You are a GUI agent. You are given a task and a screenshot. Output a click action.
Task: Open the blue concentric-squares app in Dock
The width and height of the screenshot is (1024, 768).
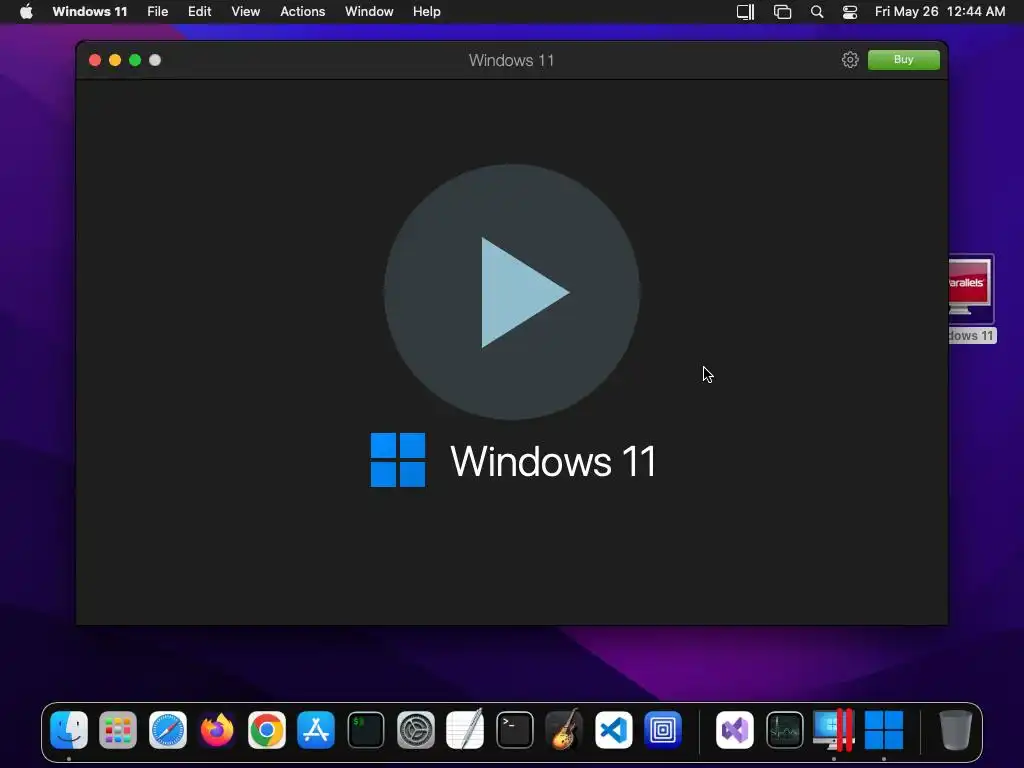coord(663,729)
